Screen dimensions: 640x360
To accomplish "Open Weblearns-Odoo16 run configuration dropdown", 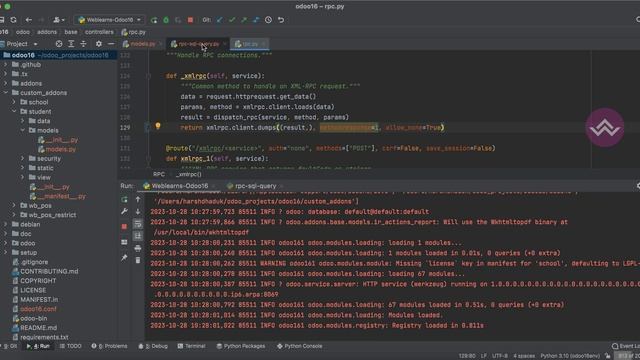I will [x=109, y=20].
